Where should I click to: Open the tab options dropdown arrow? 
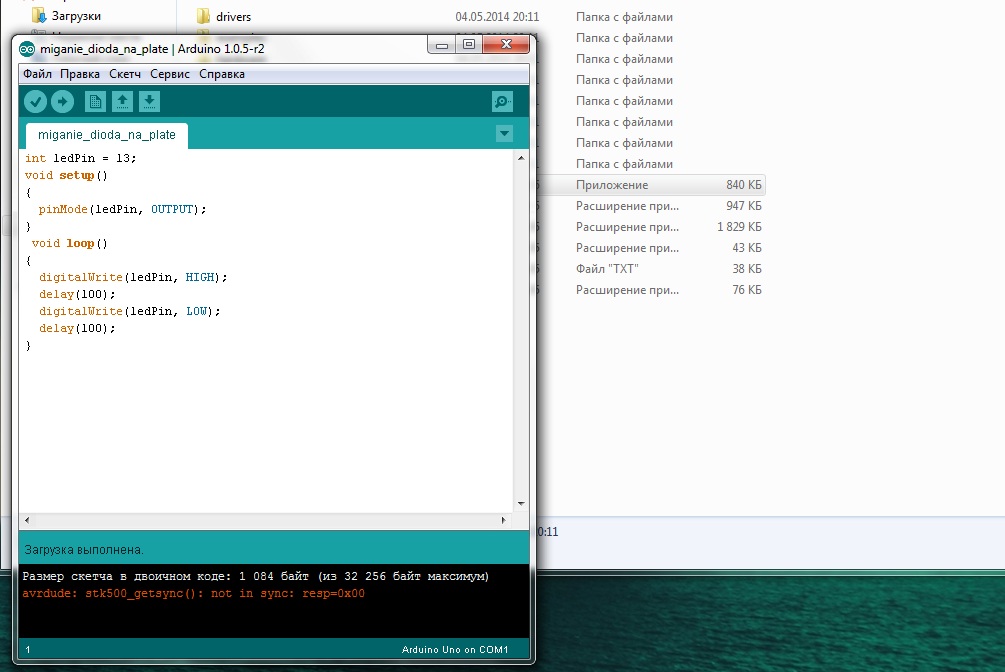point(504,132)
